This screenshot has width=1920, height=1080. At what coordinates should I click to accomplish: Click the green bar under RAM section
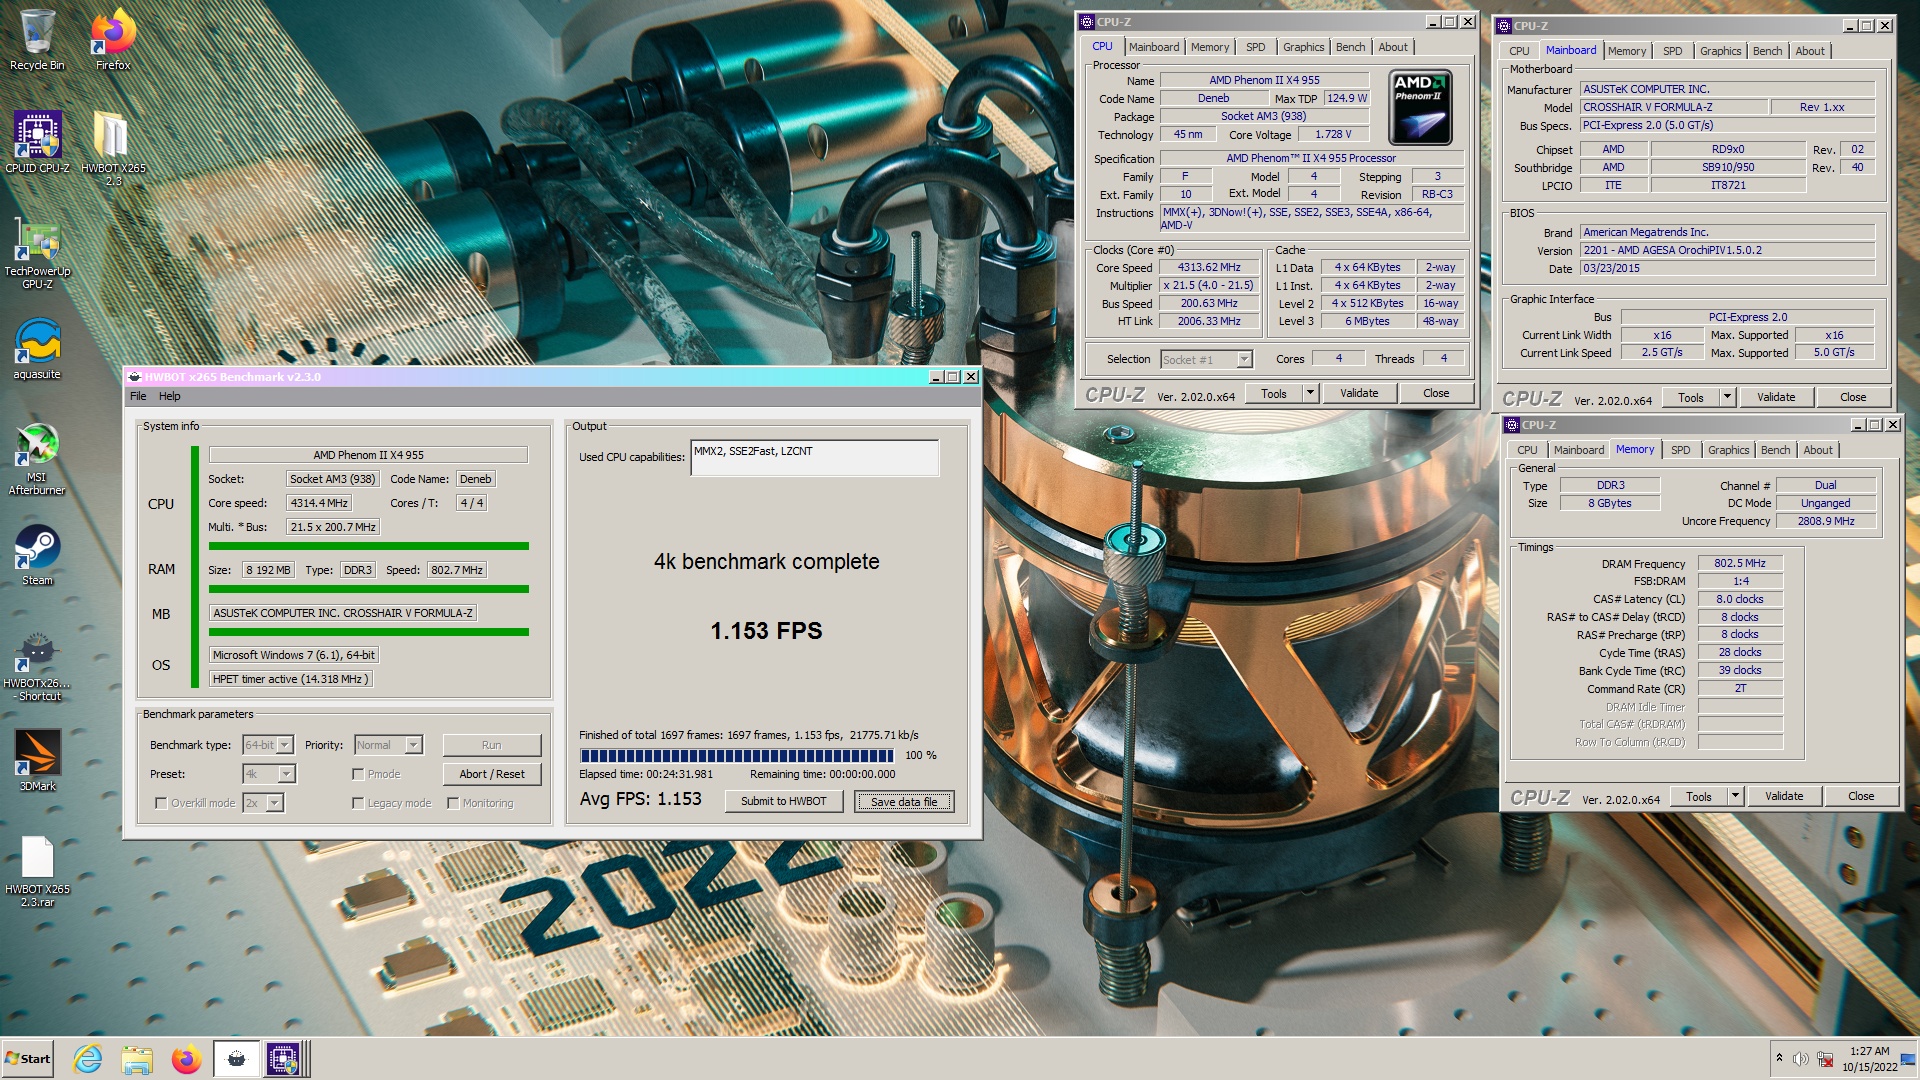[368, 589]
